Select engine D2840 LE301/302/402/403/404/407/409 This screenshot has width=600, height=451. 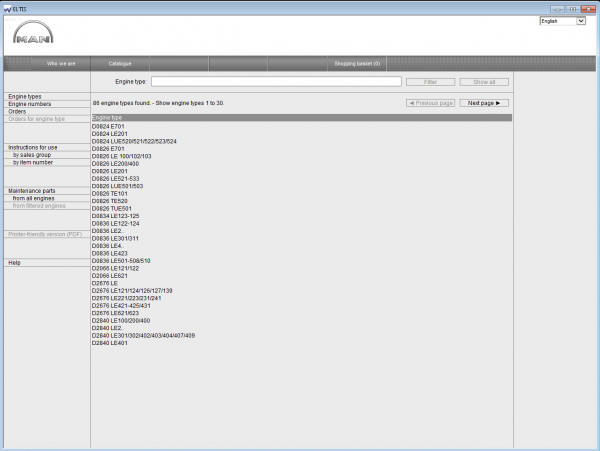click(x=143, y=335)
